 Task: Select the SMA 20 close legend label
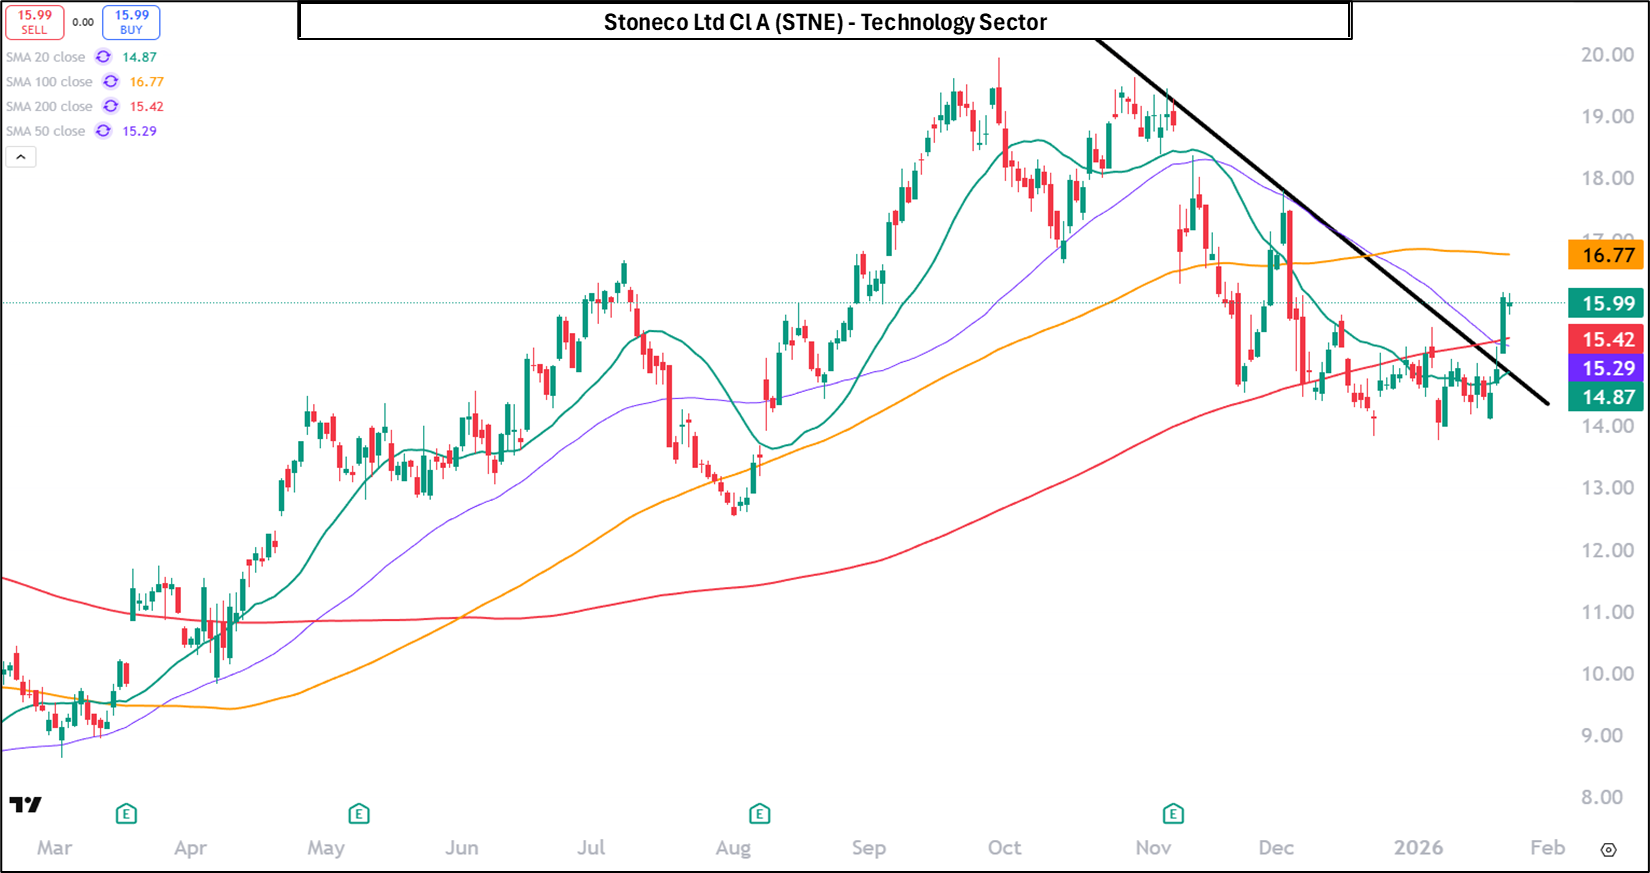click(x=46, y=57)
